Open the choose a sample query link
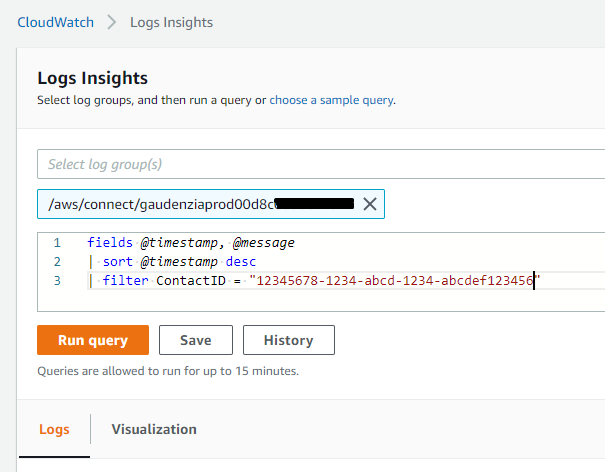605x472 pixels. tap(331, 100)
